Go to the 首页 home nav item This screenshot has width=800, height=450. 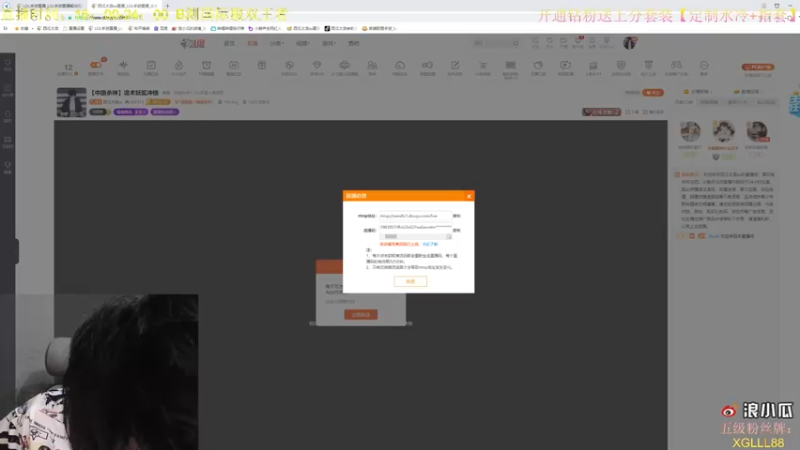(229, 43)
